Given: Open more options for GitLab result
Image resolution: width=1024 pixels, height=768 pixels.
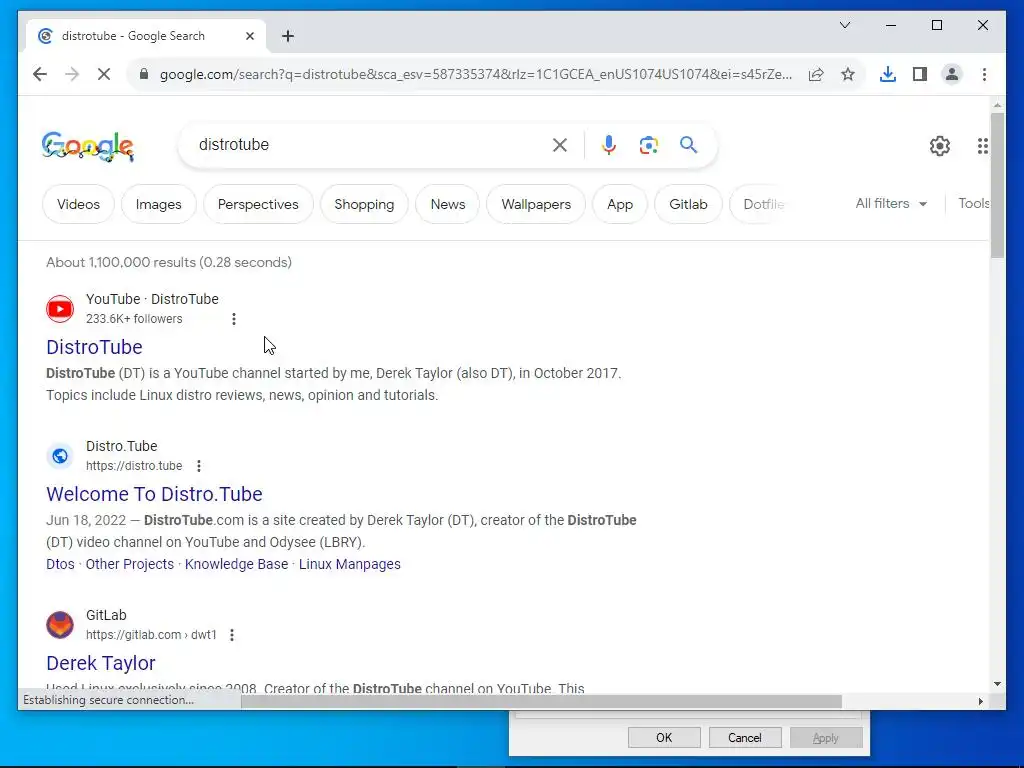Looking at the screenshot, I should click(232, 635).
